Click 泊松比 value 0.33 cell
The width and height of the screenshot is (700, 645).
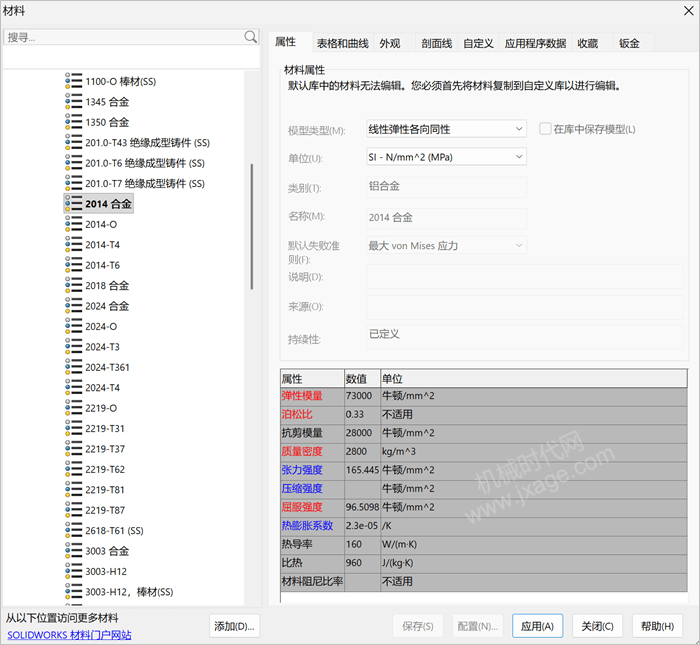point(362,415)
